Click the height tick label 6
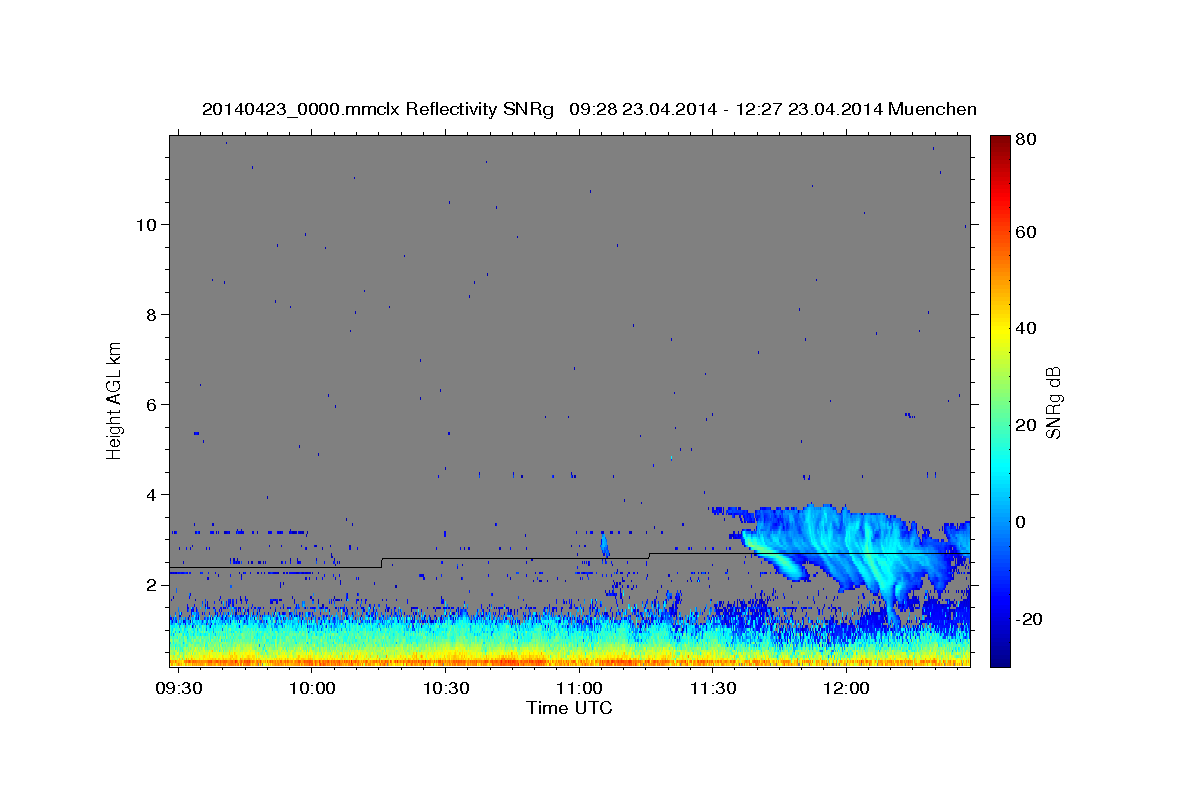1200x800 pixels. [150, 405]
